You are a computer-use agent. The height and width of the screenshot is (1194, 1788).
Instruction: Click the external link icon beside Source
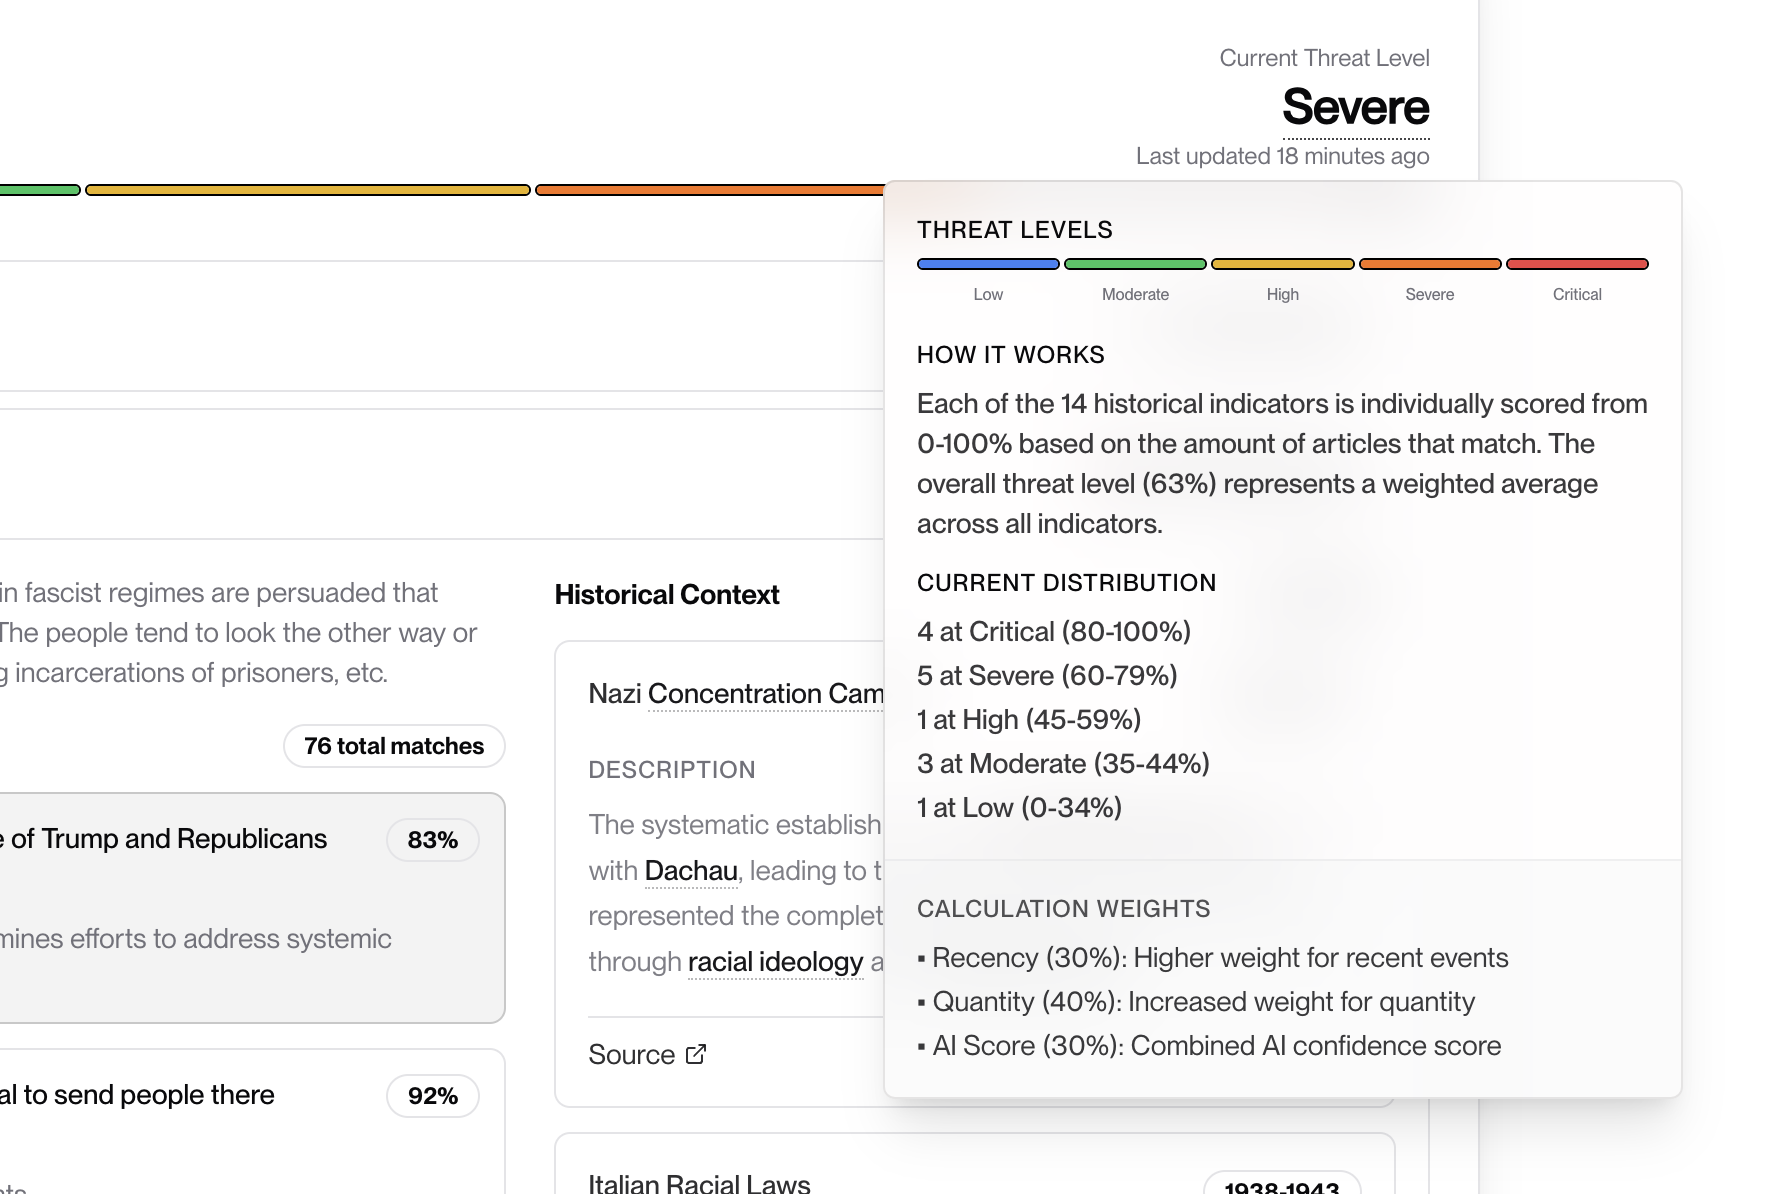pos(696,1054)
